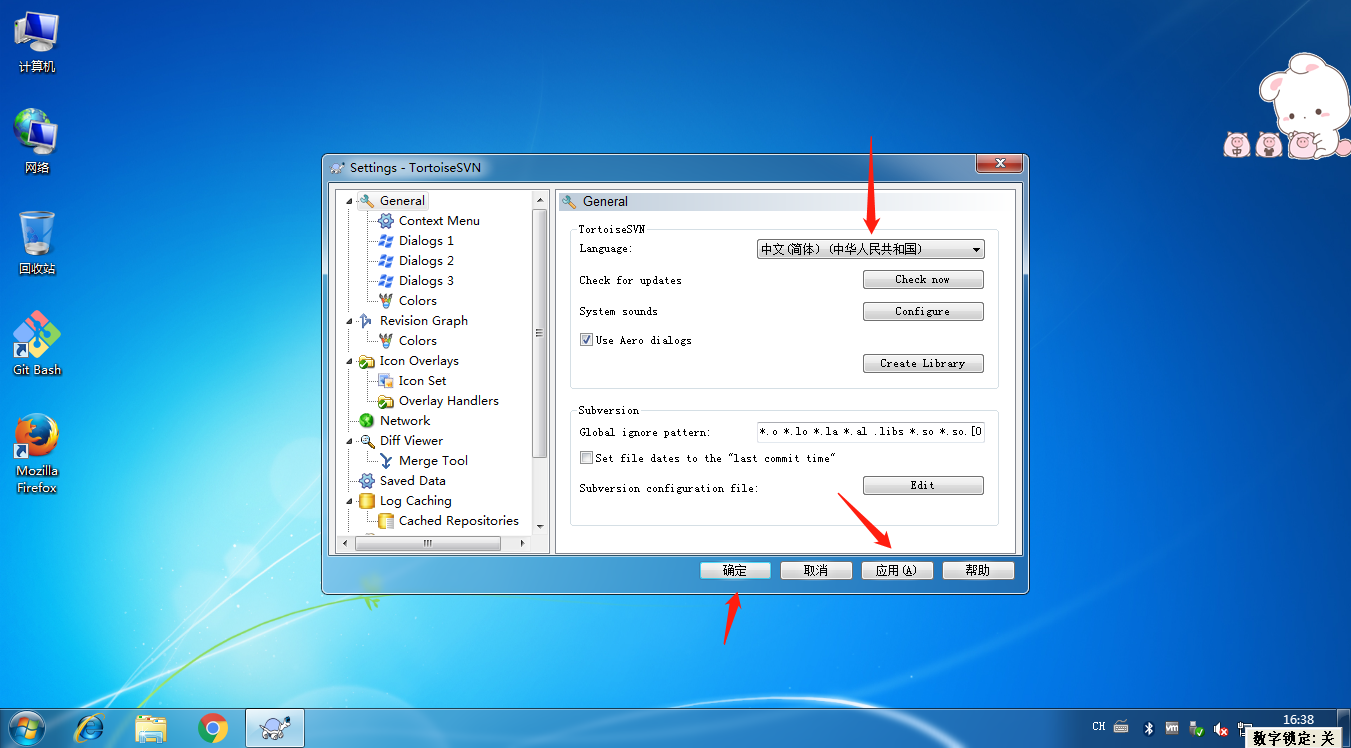
Task: Collapse the Icon Overlays tree node
Action: (x=350, y=361)
